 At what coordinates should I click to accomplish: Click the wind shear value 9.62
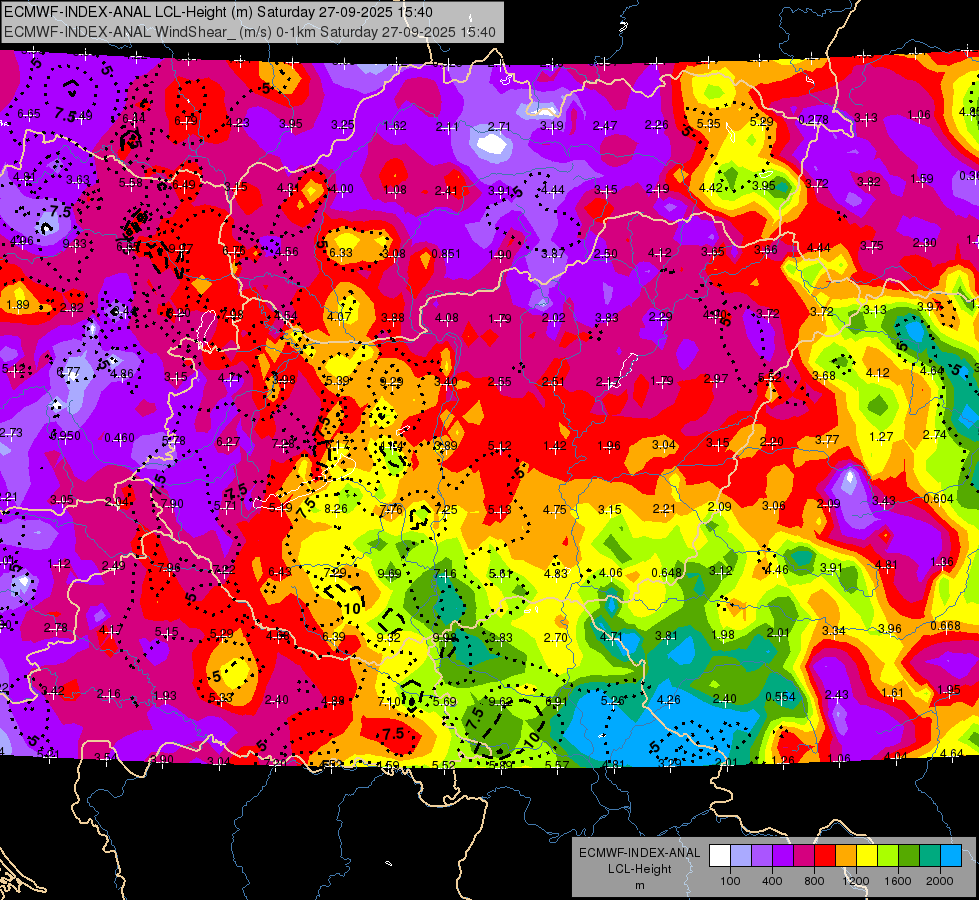coord(501,701)
